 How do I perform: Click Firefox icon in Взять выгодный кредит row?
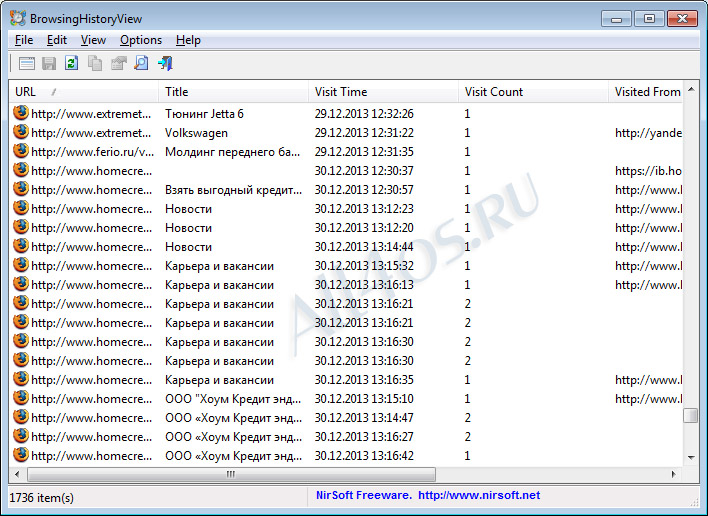21,189
